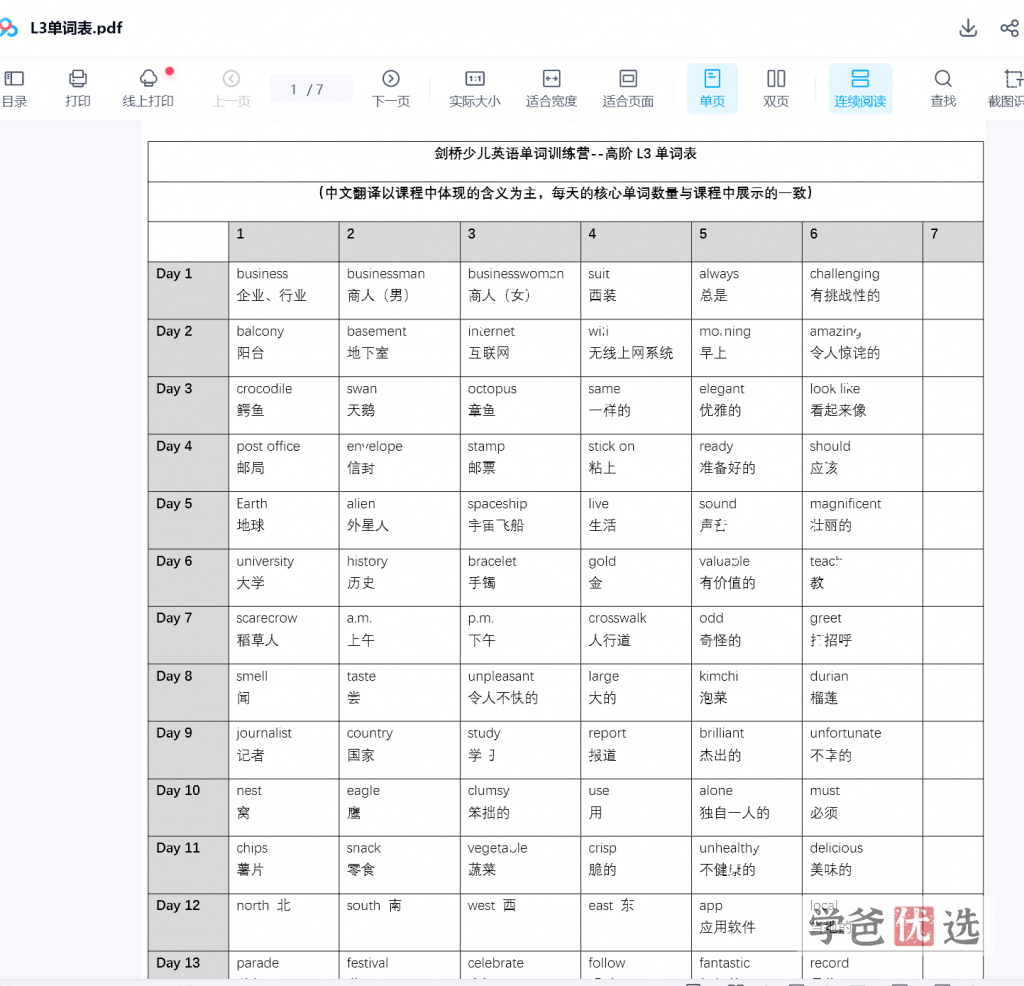
Task: Click the word 'business' cell
Action: coord(283,290)
